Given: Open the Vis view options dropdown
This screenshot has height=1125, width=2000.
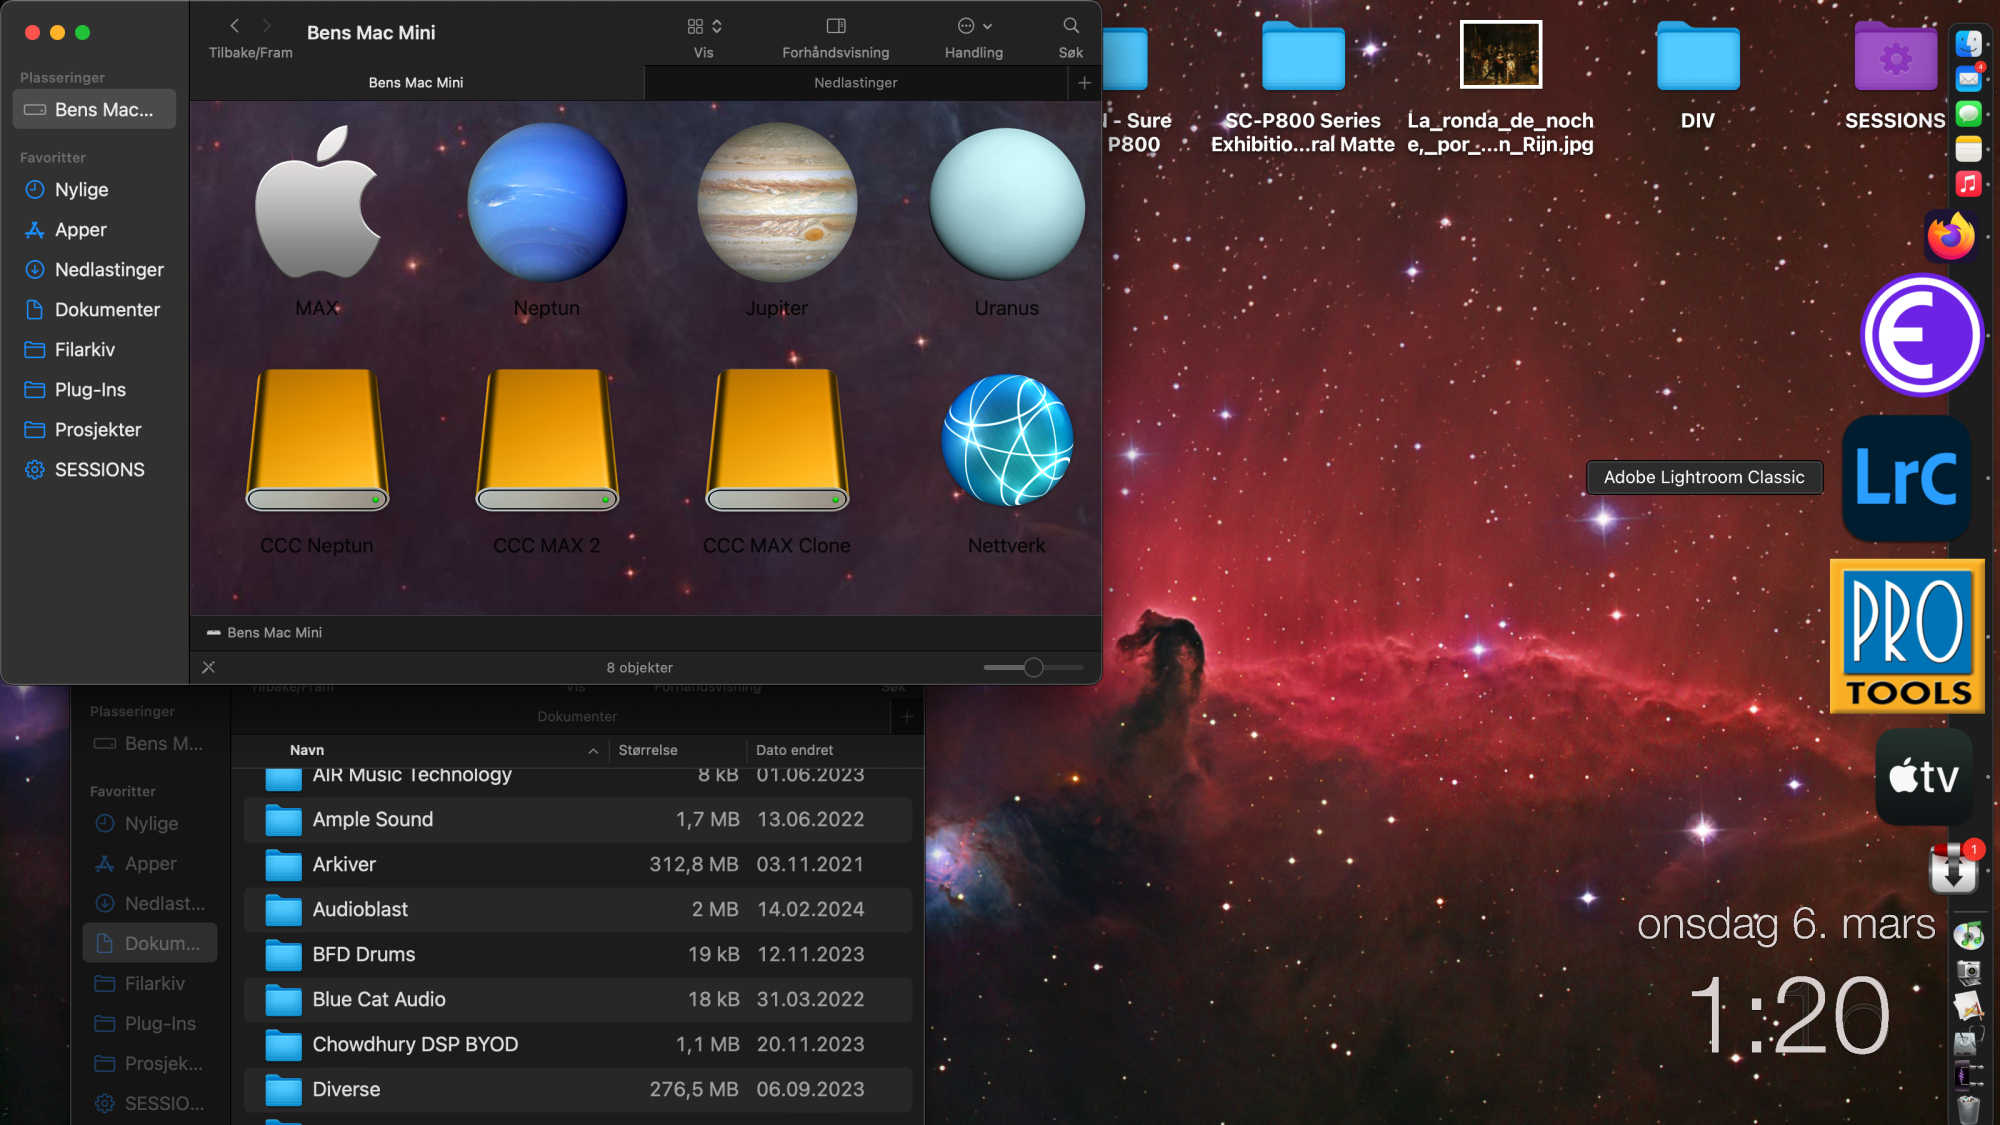Looking at the screenshot, I should (x=704, y=26).
